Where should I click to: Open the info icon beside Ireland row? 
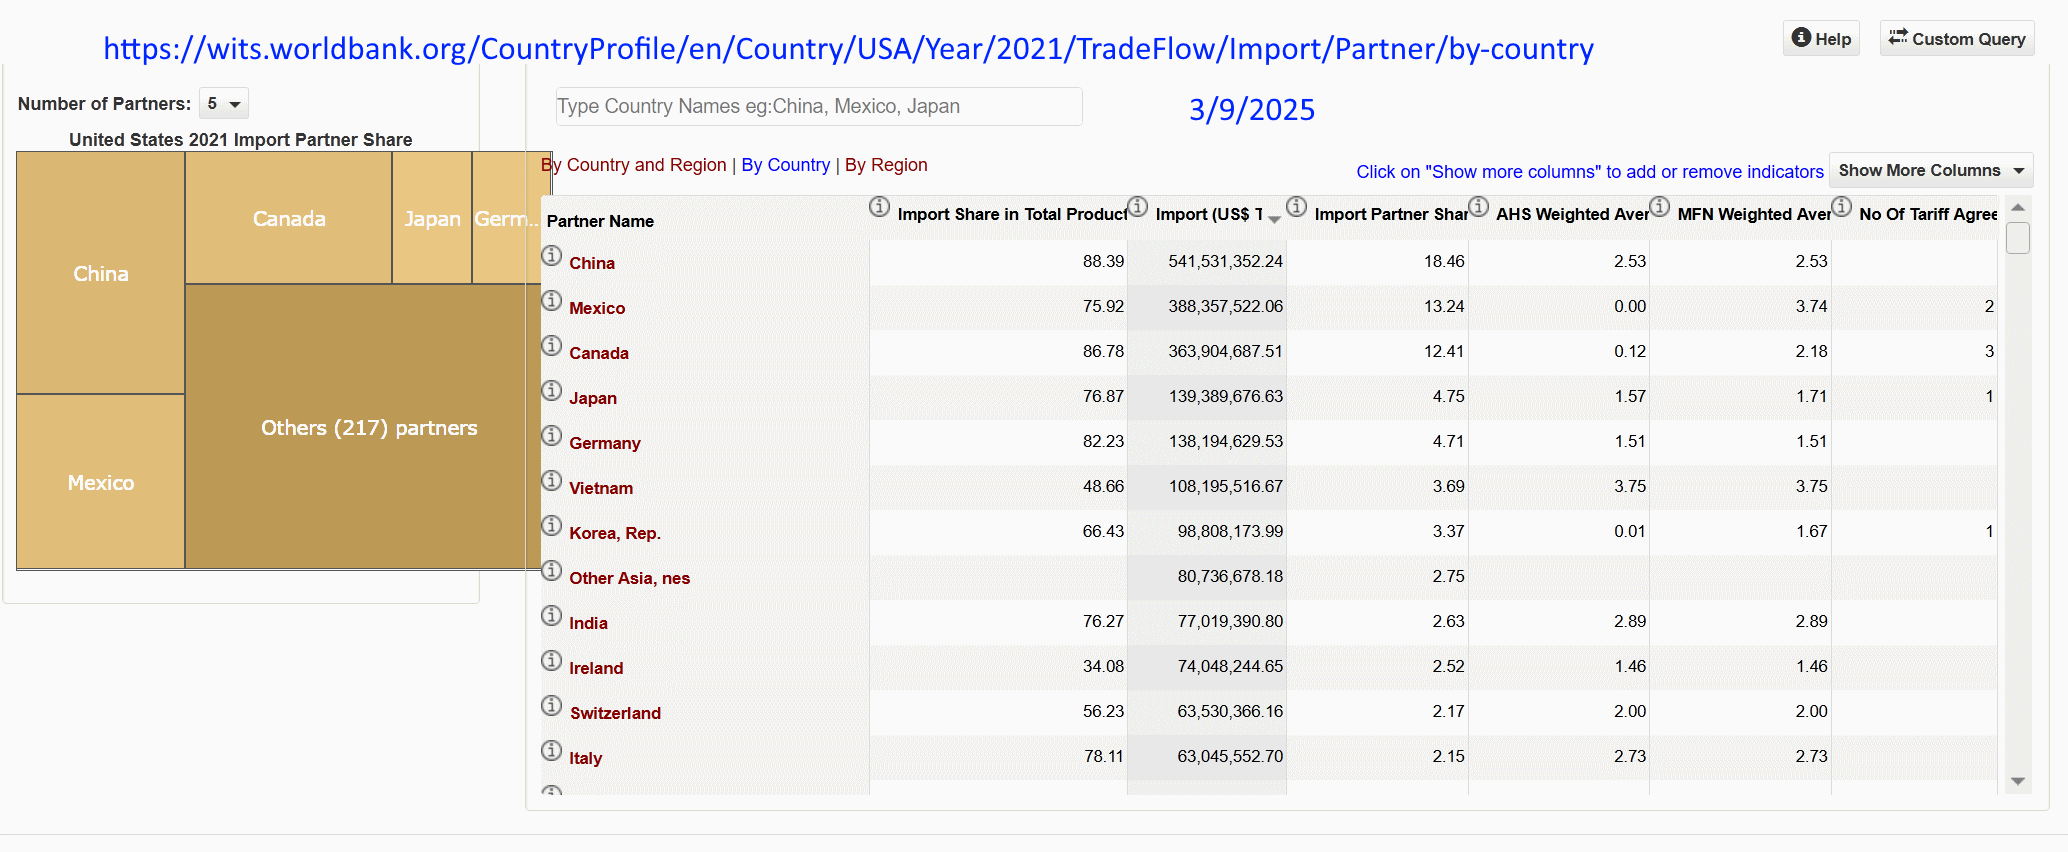point(551,661)
